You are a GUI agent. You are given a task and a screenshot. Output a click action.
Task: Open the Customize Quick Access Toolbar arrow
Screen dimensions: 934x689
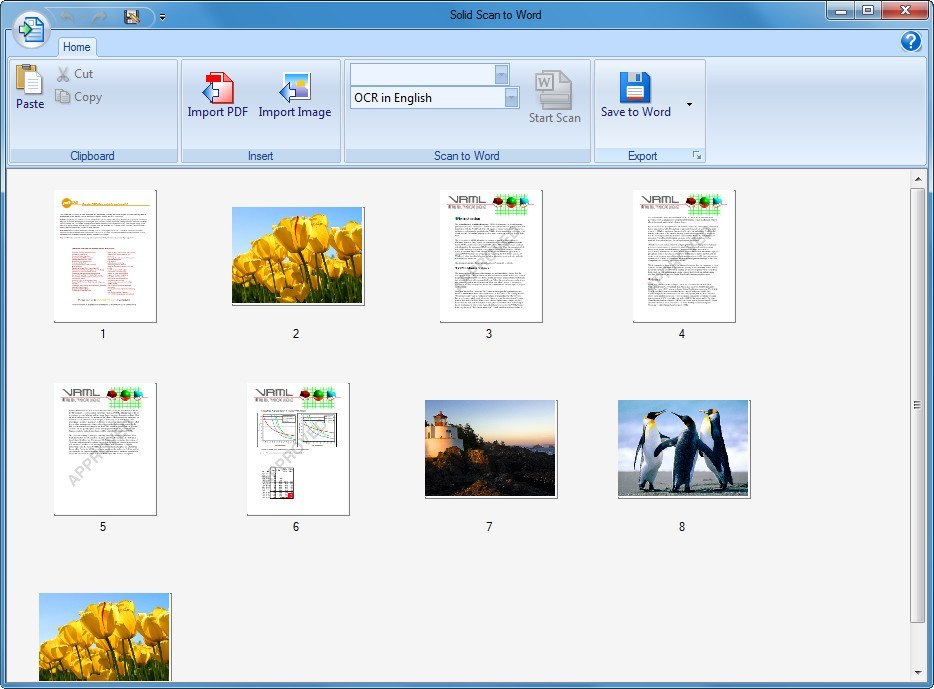[x=161, y=16]
